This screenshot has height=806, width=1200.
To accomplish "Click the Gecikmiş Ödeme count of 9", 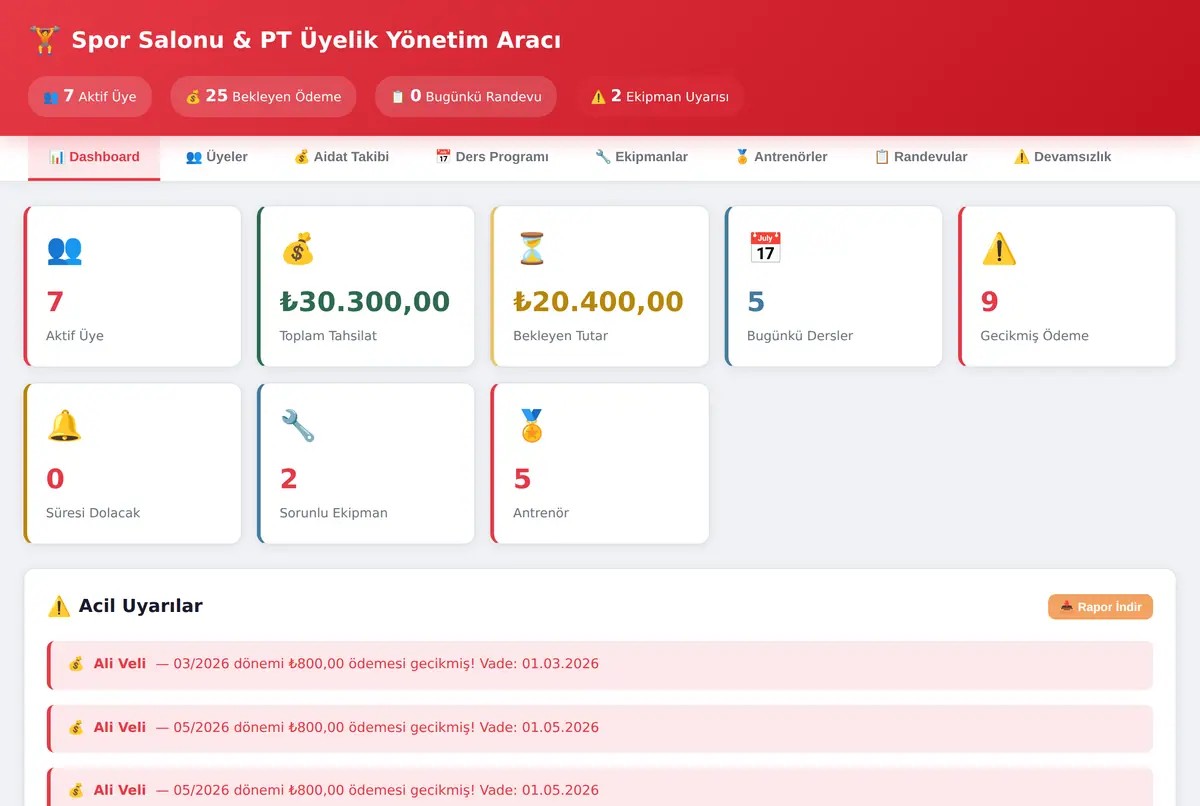I will click(990, 301).
